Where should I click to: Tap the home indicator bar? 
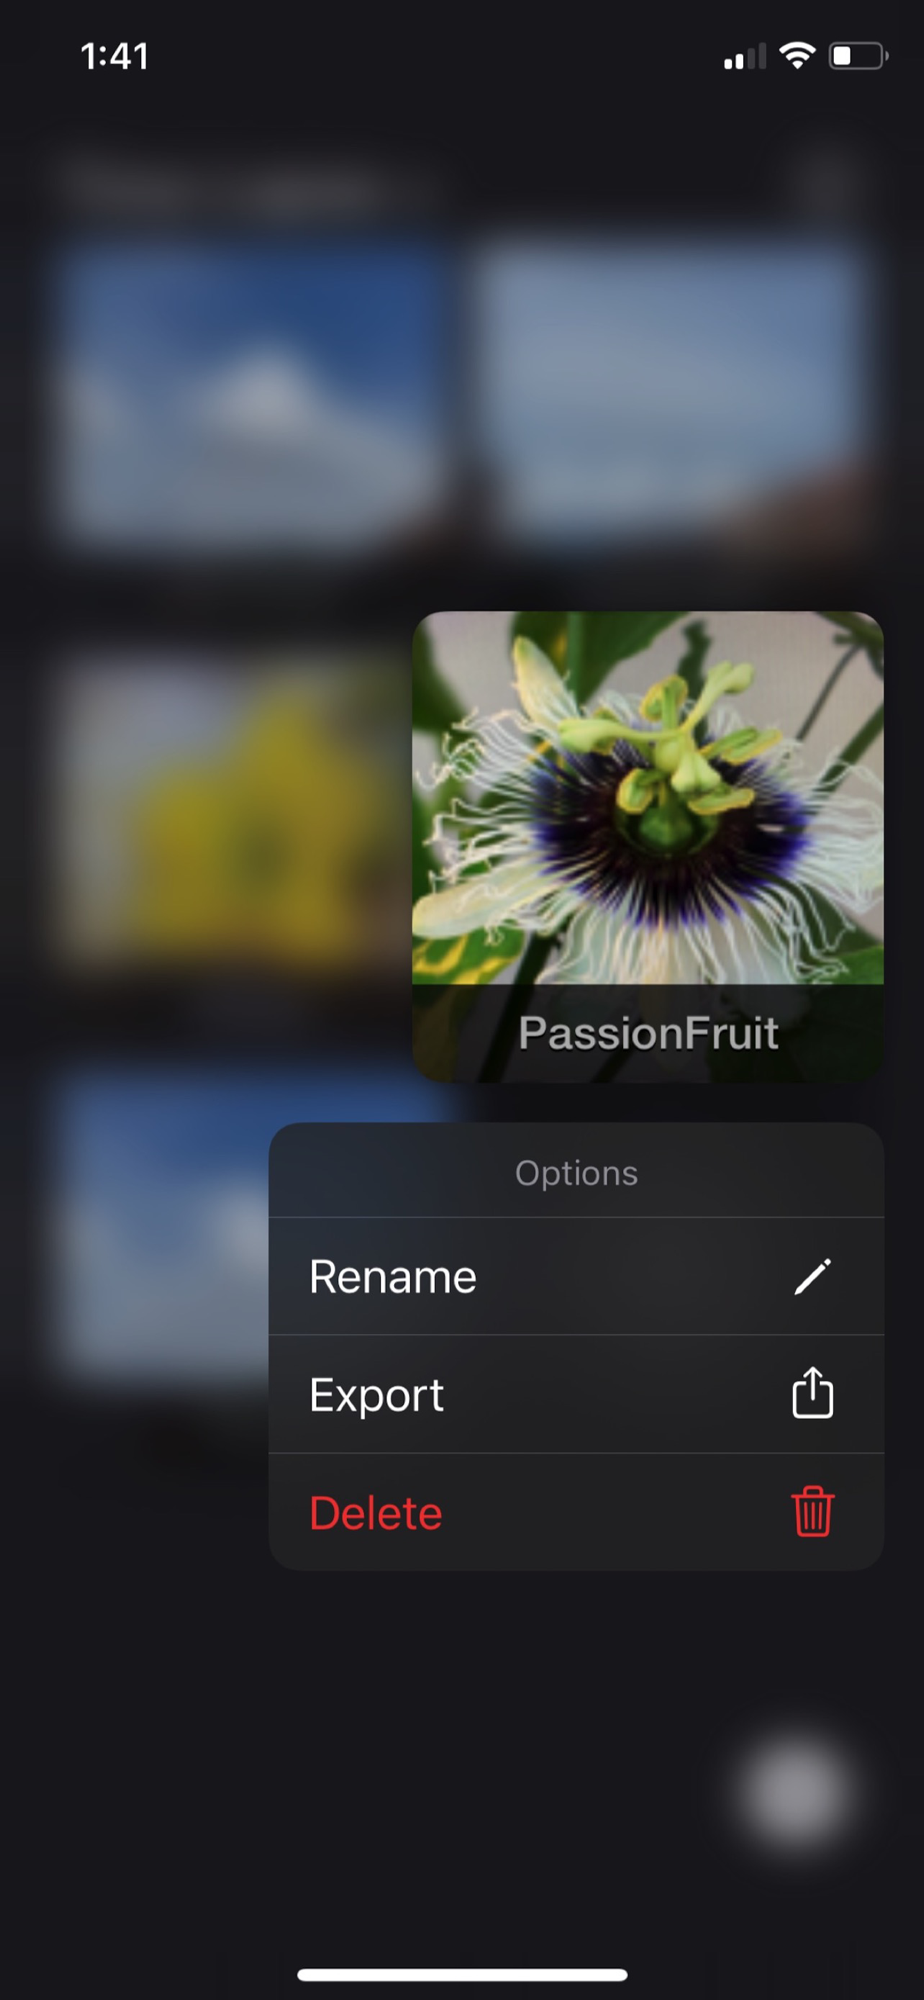coord(462,1975)
